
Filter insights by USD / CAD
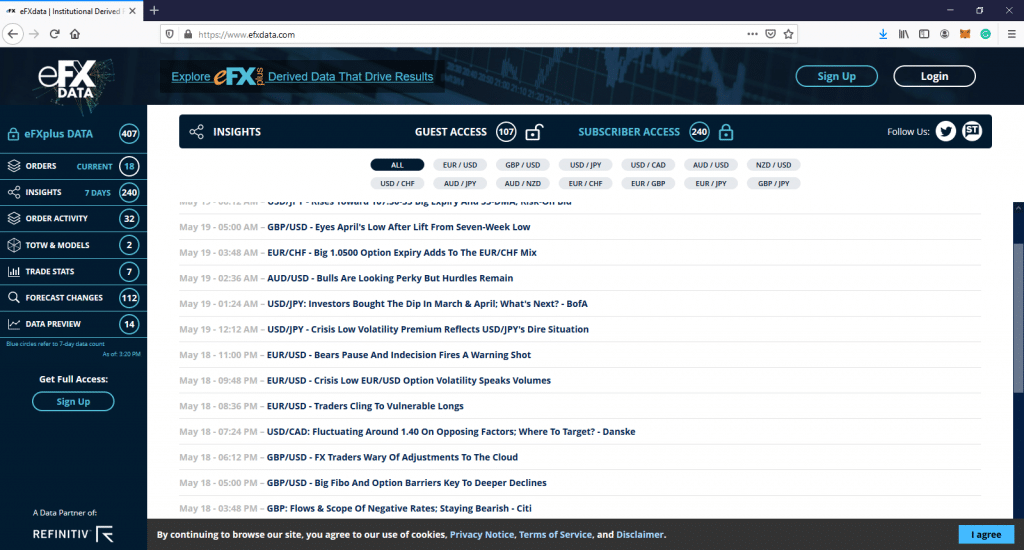point(648,165)
